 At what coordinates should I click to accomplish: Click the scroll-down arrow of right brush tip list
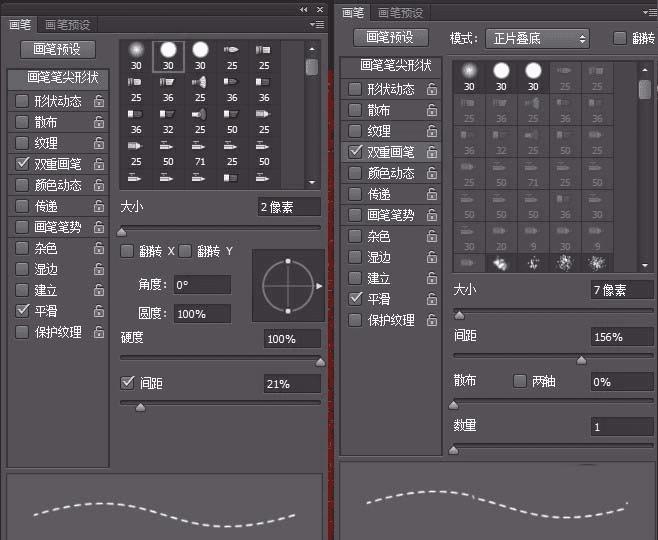coord(645,265)
